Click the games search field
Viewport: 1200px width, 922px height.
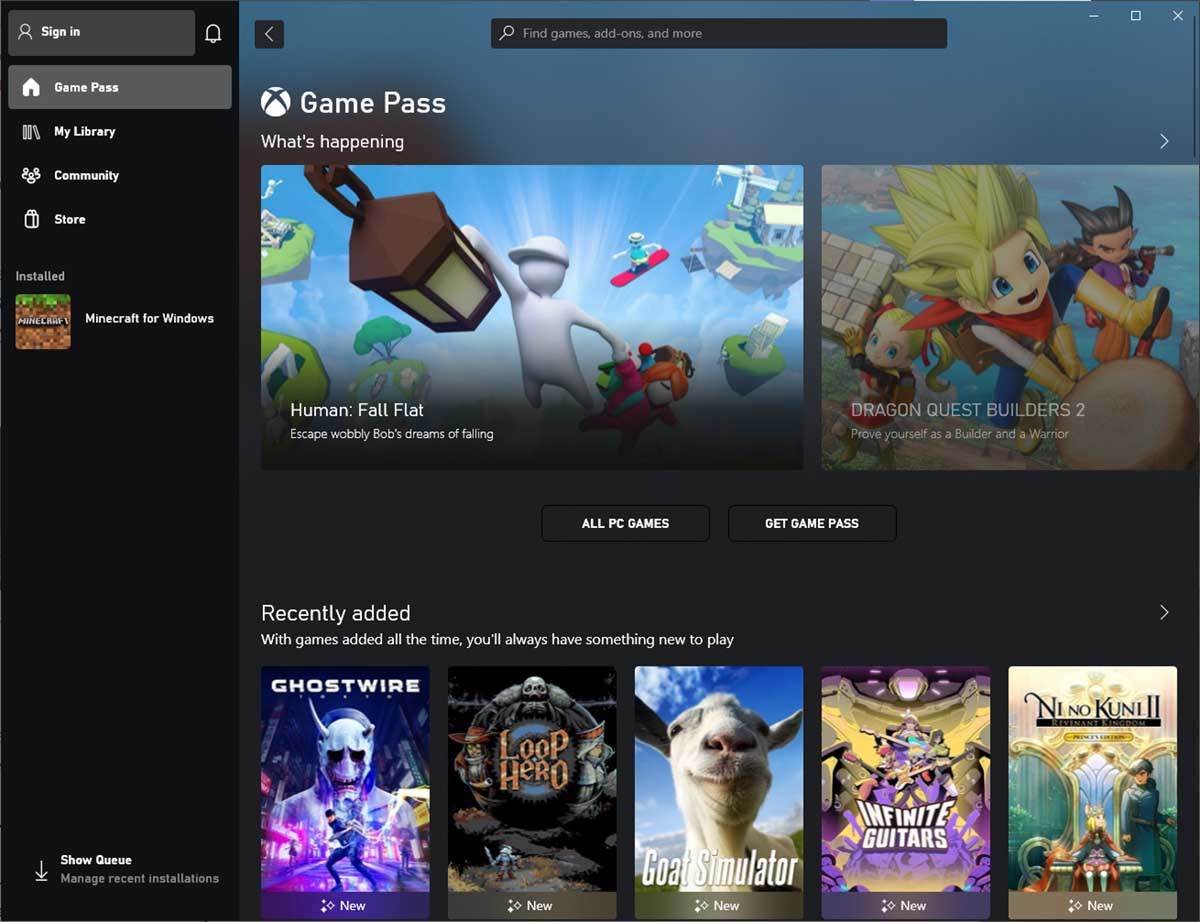[x=718, y=33]
